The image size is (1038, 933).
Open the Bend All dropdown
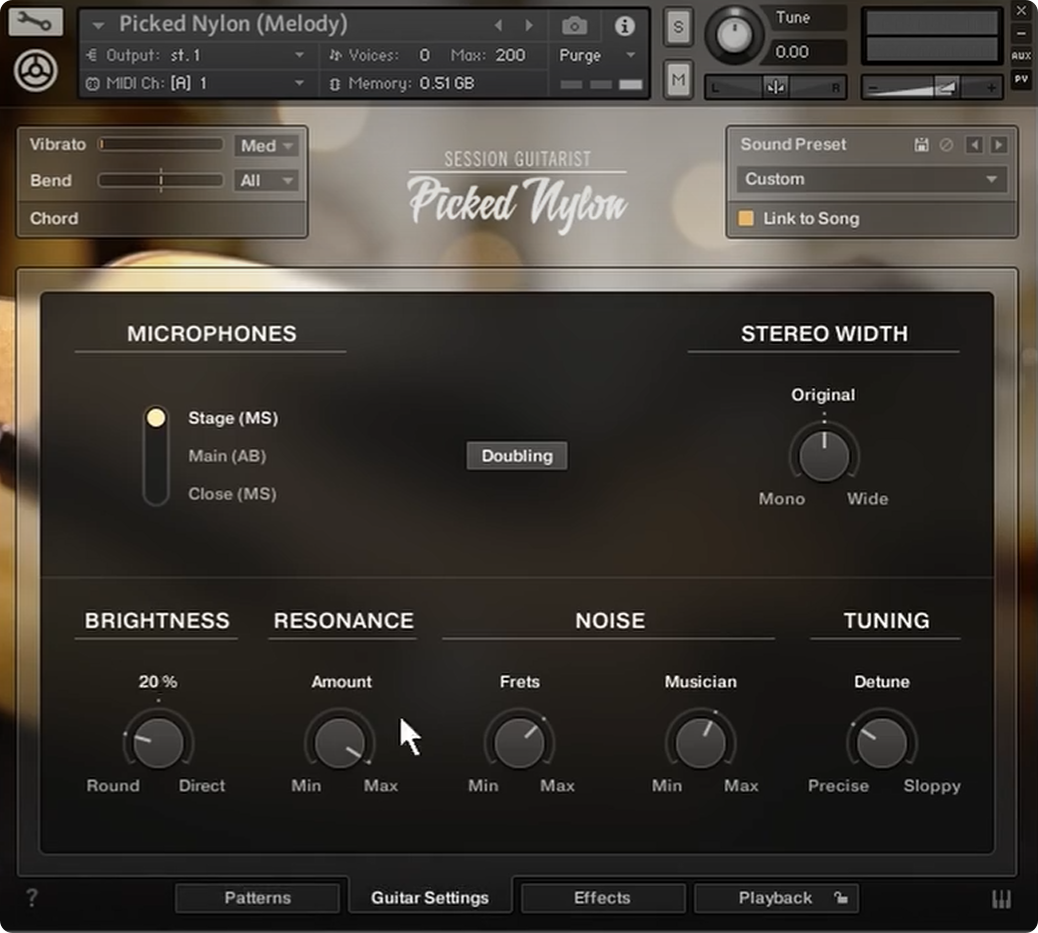click(x=266, y=181)
